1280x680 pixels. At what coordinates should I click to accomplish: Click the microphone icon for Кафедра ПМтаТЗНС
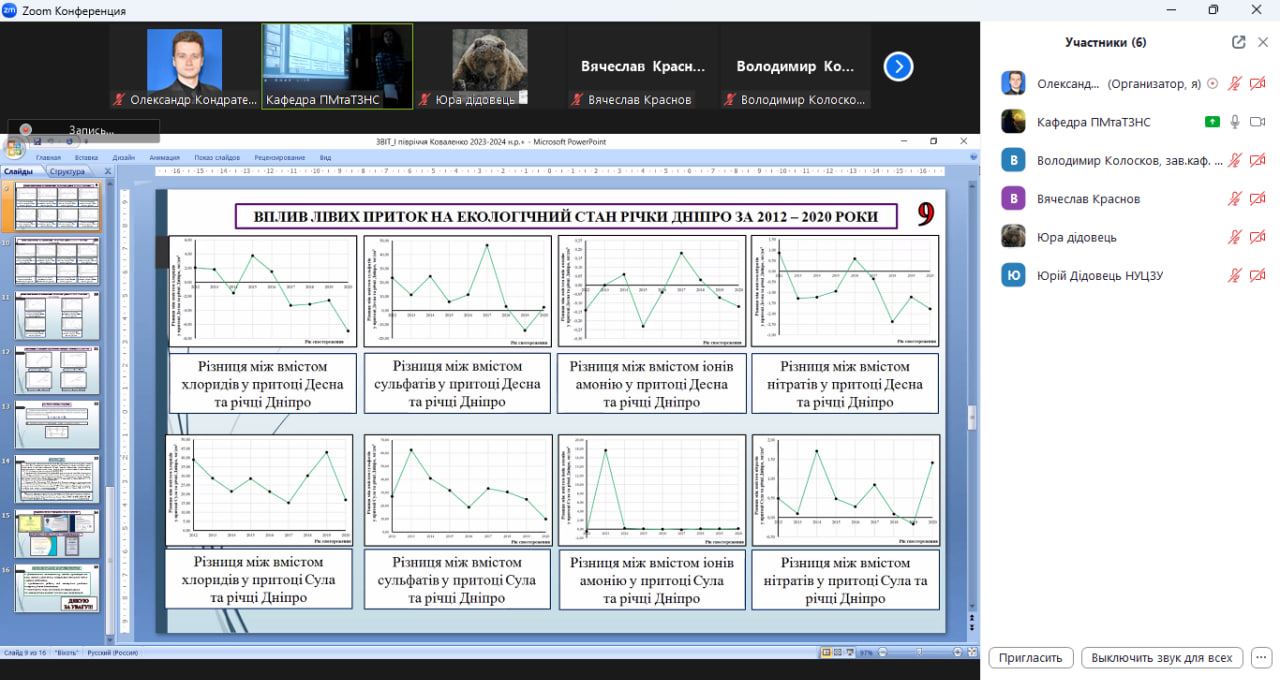coord(1235,122)
